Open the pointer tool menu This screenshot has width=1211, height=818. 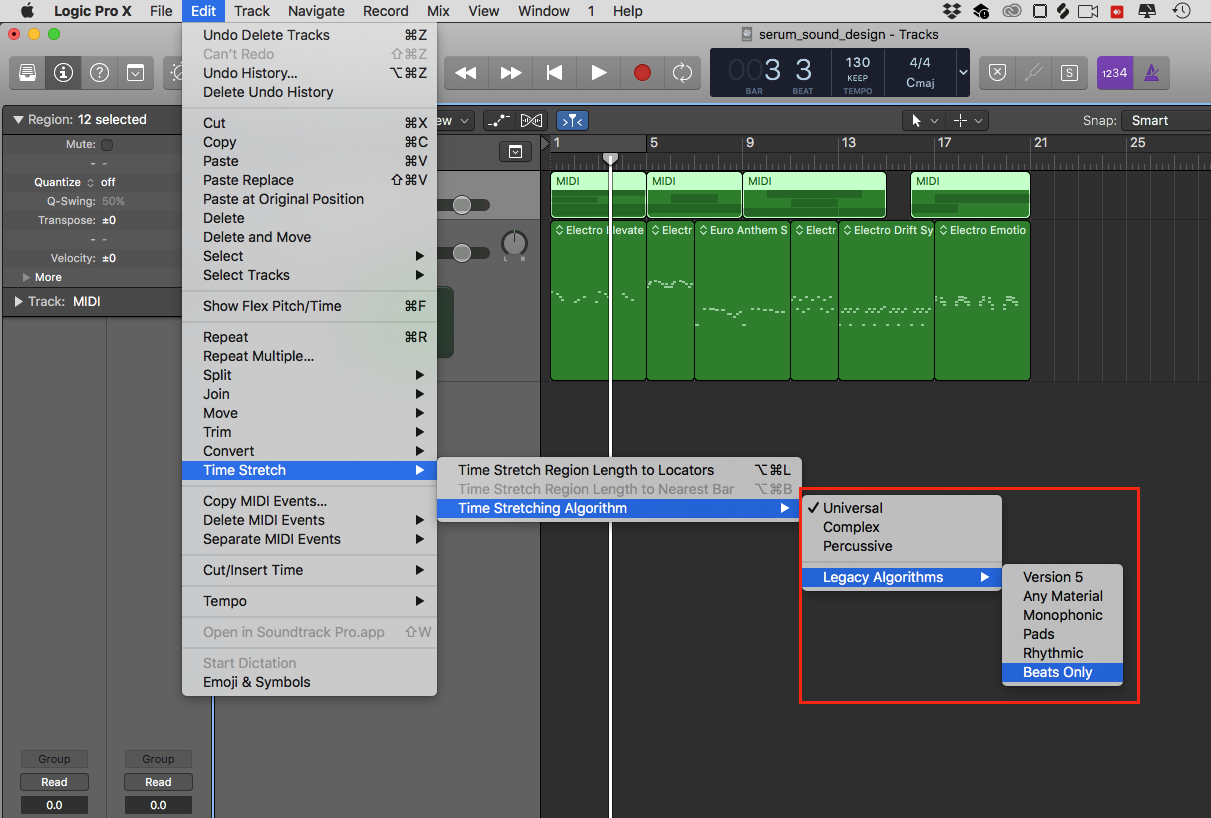[x=922, y=120]
